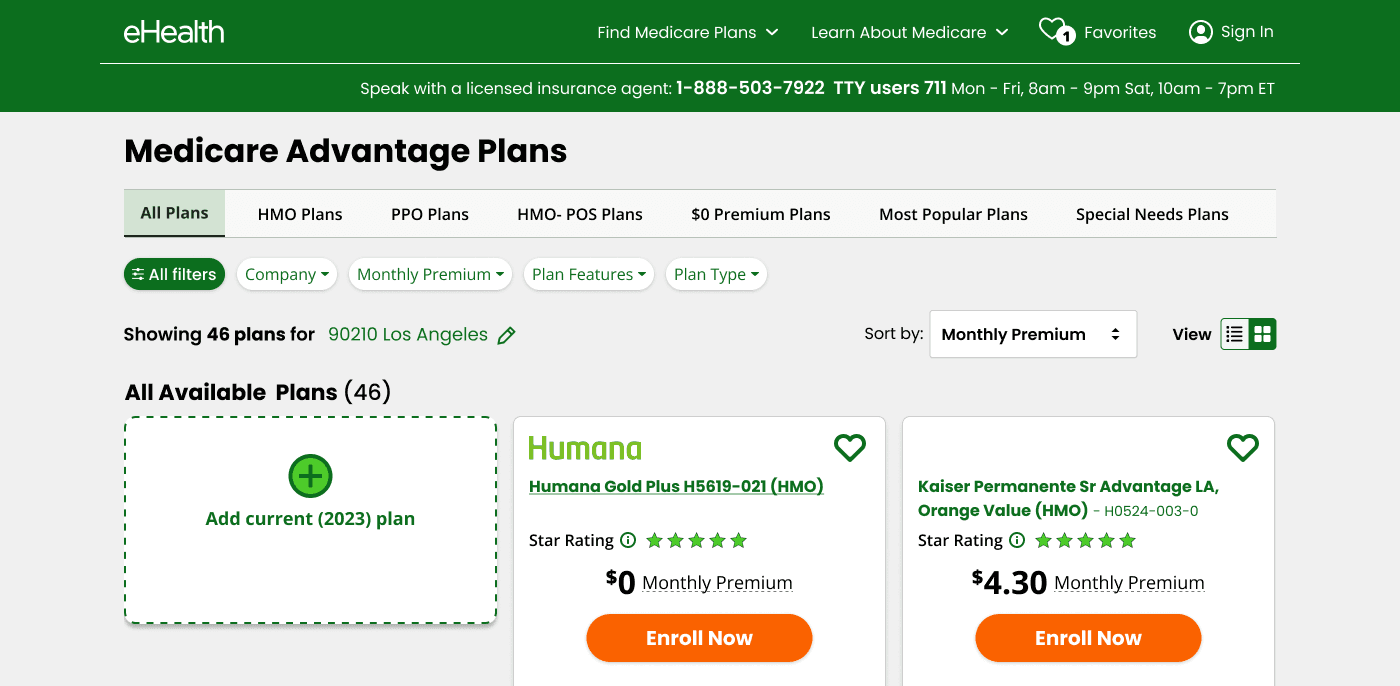Screen dimensions: 1400x686
Task: Open Humana Gold Plus H5619-021 (HMO) link
Action: point(676,487)
